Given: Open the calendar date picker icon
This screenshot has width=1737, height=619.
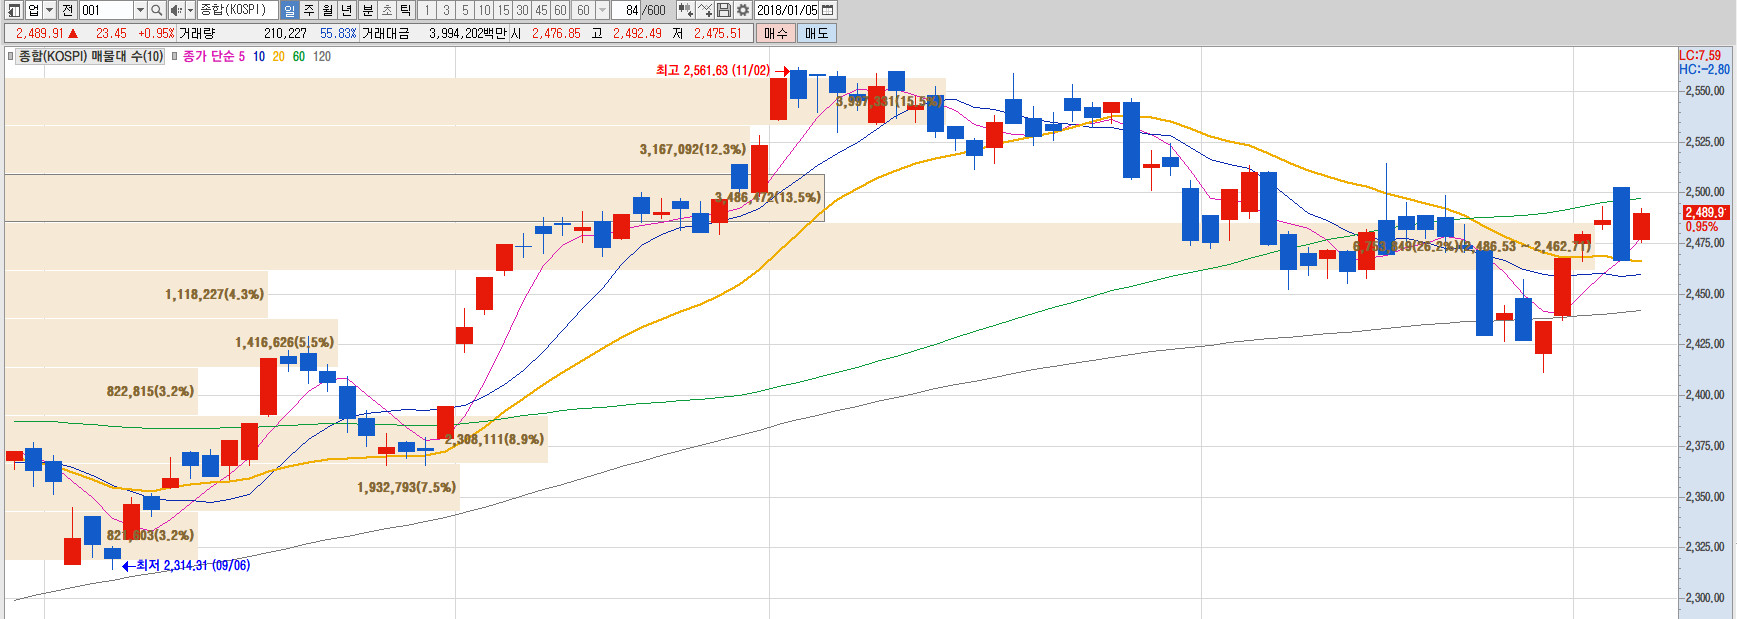Looking at the screenshot, I should (828, 10).
